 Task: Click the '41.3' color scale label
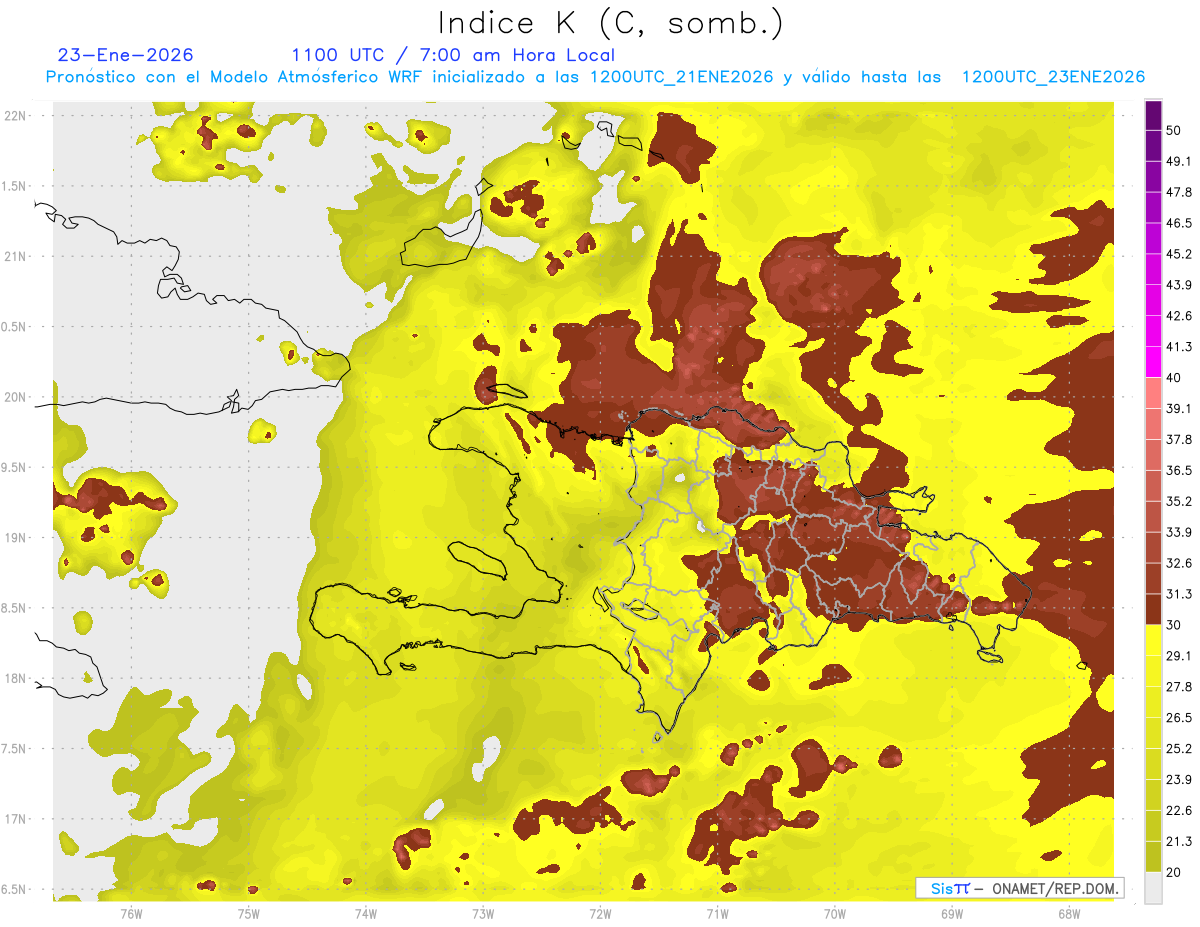(1179, 347)
